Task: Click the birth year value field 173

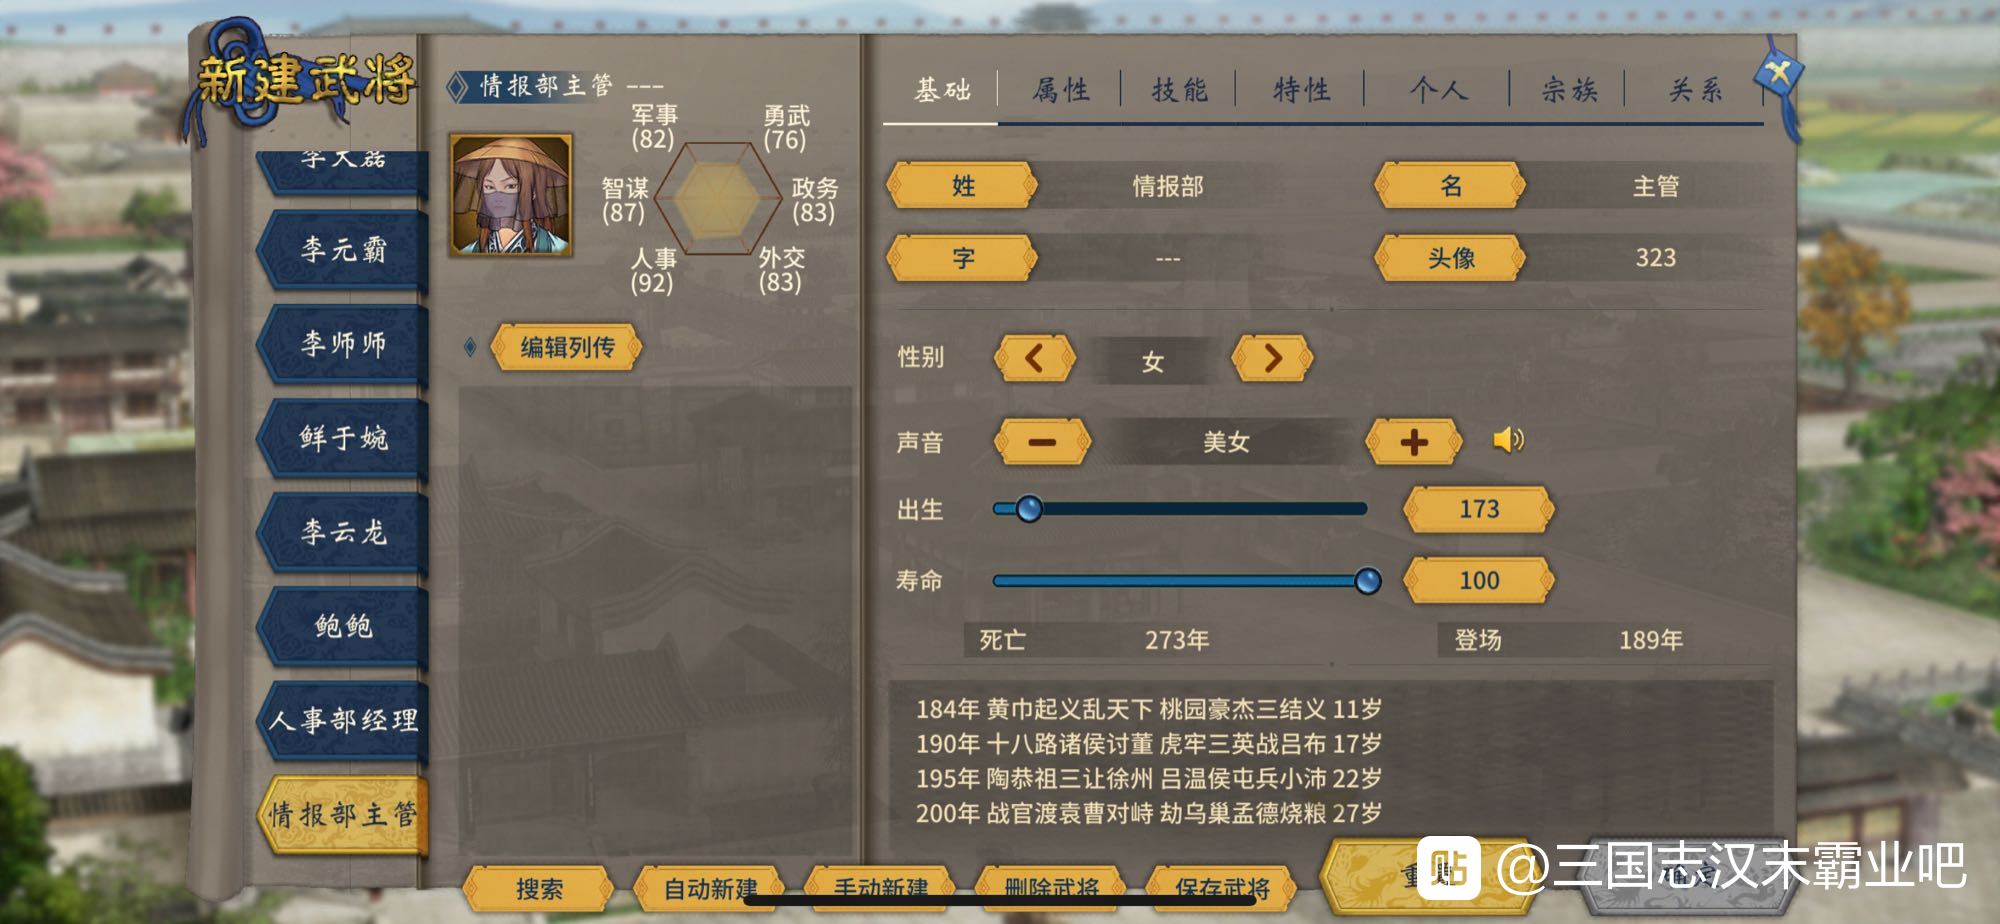Action: click(1479, 509)
